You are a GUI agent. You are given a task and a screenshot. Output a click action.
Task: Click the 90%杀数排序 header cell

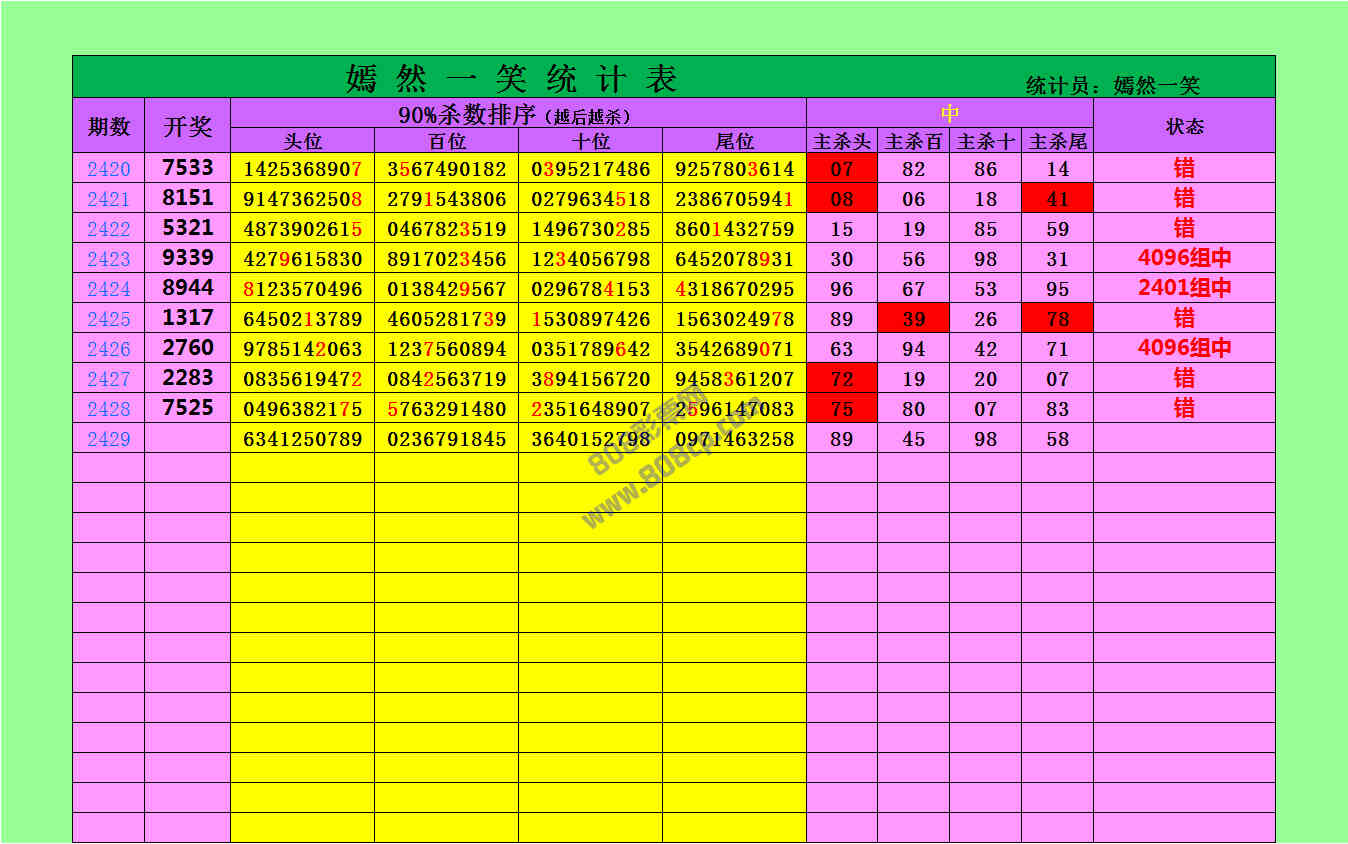coord(517,114)
